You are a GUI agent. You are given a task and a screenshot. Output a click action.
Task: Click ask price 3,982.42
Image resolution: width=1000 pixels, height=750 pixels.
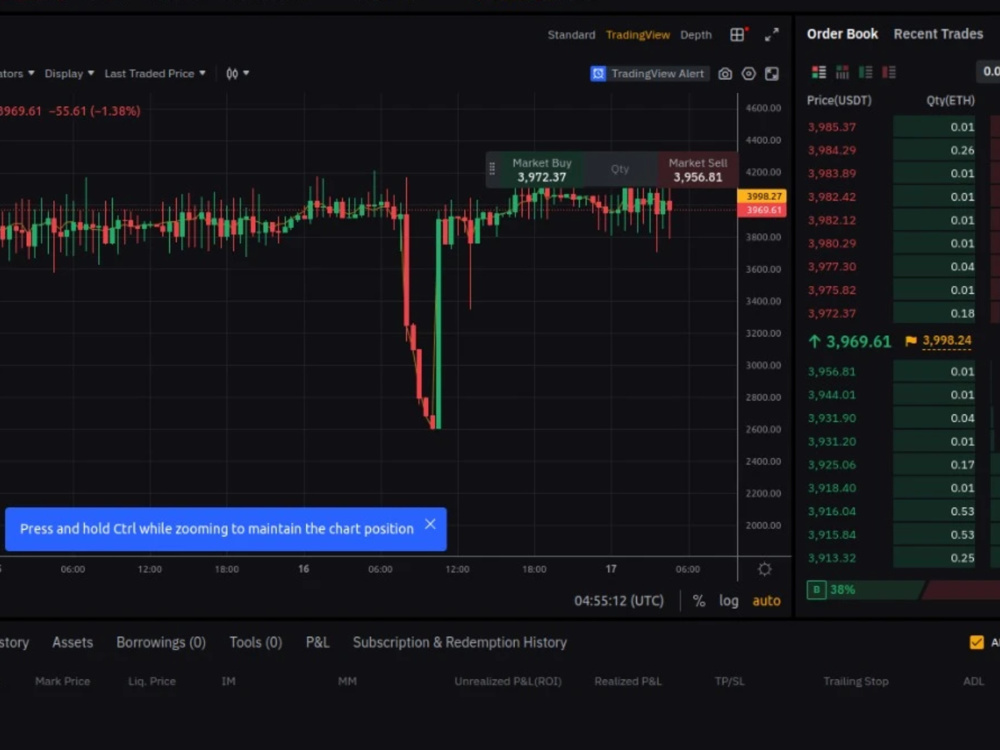832,197
